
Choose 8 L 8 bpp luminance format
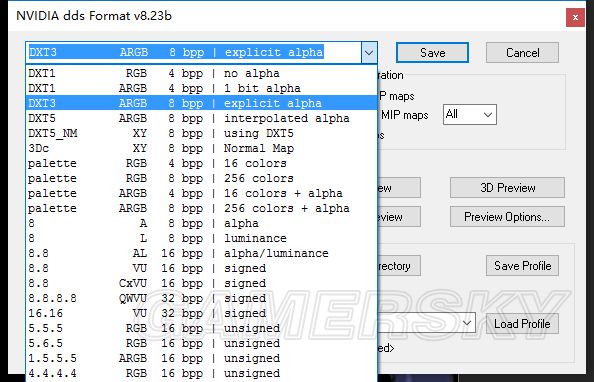pos(202,238)
